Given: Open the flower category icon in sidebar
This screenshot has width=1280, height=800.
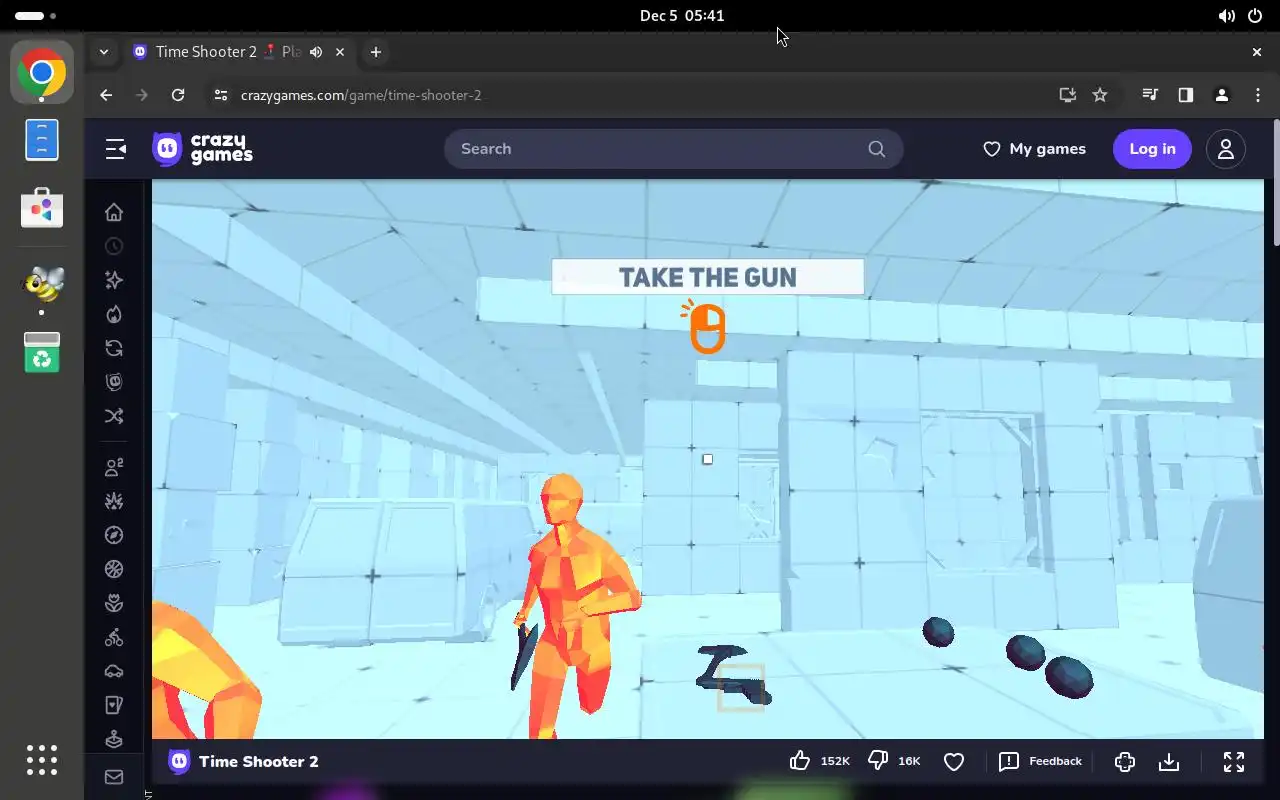Looking at the screenshot, I should coord(114,603).
